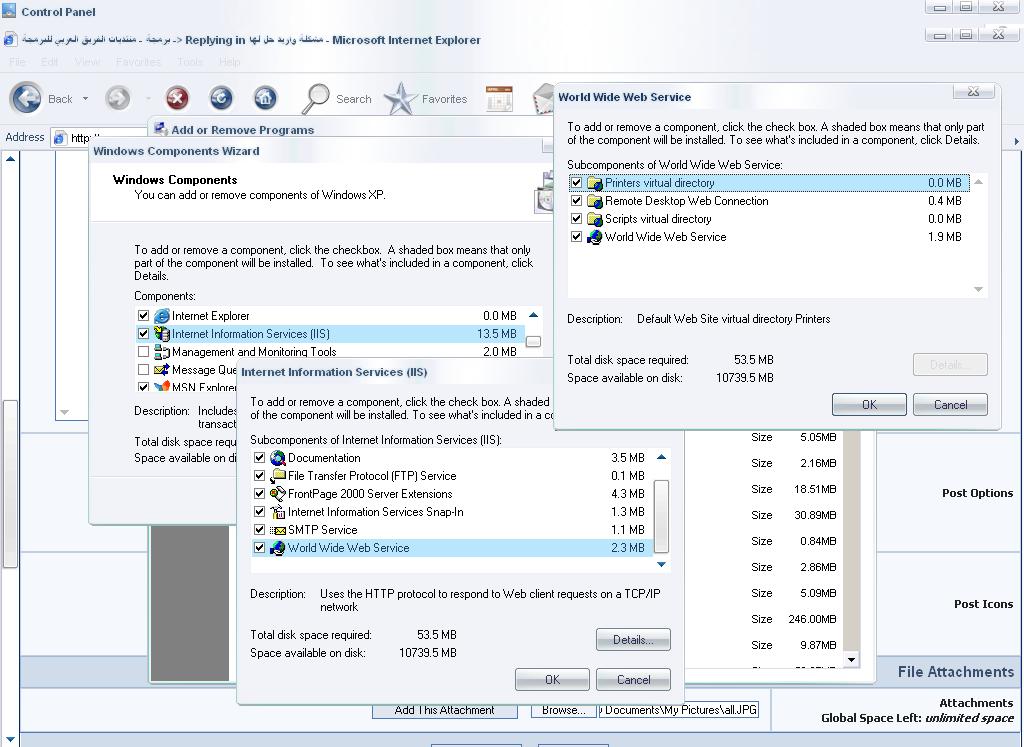Open Back button history dropdown arrow
Image resolution: width=1024 pixels, height=747 pixels.
pos(85,99)
